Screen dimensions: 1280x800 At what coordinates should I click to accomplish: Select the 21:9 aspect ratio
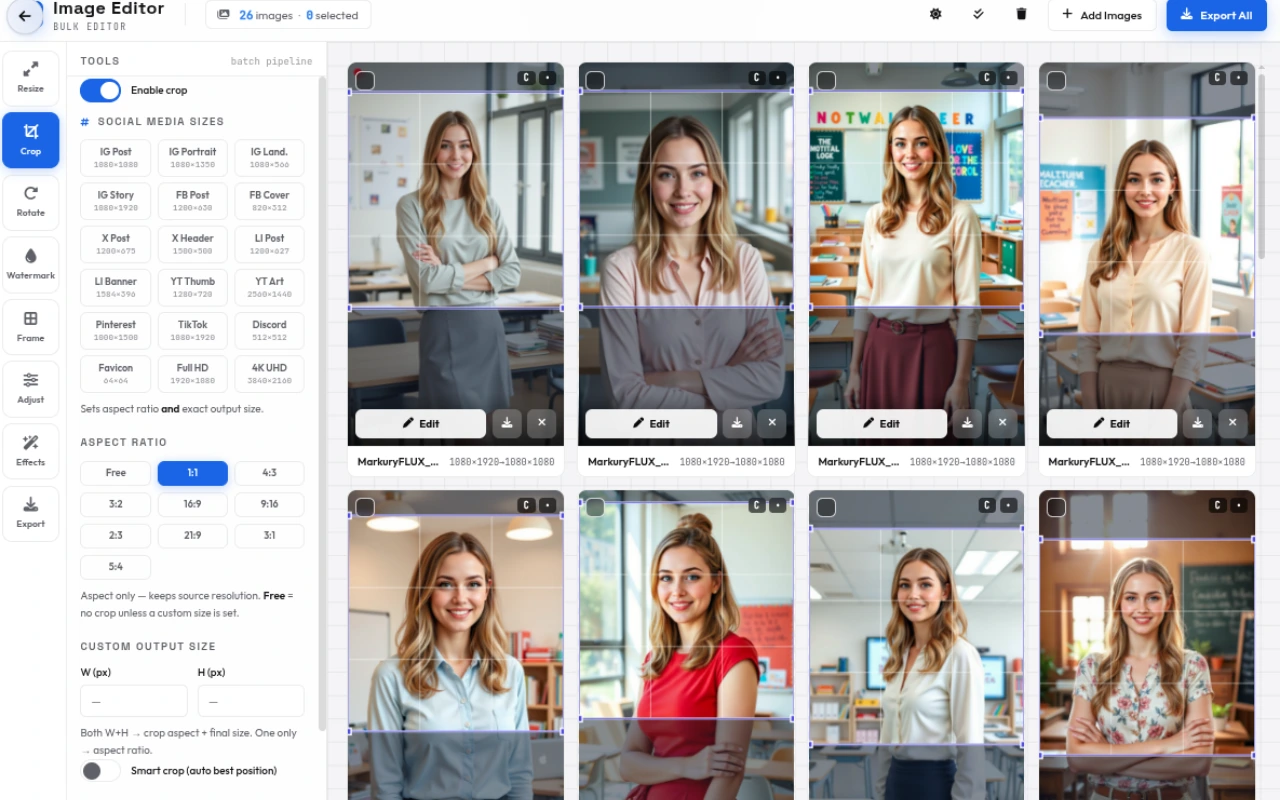coord(192,536)
